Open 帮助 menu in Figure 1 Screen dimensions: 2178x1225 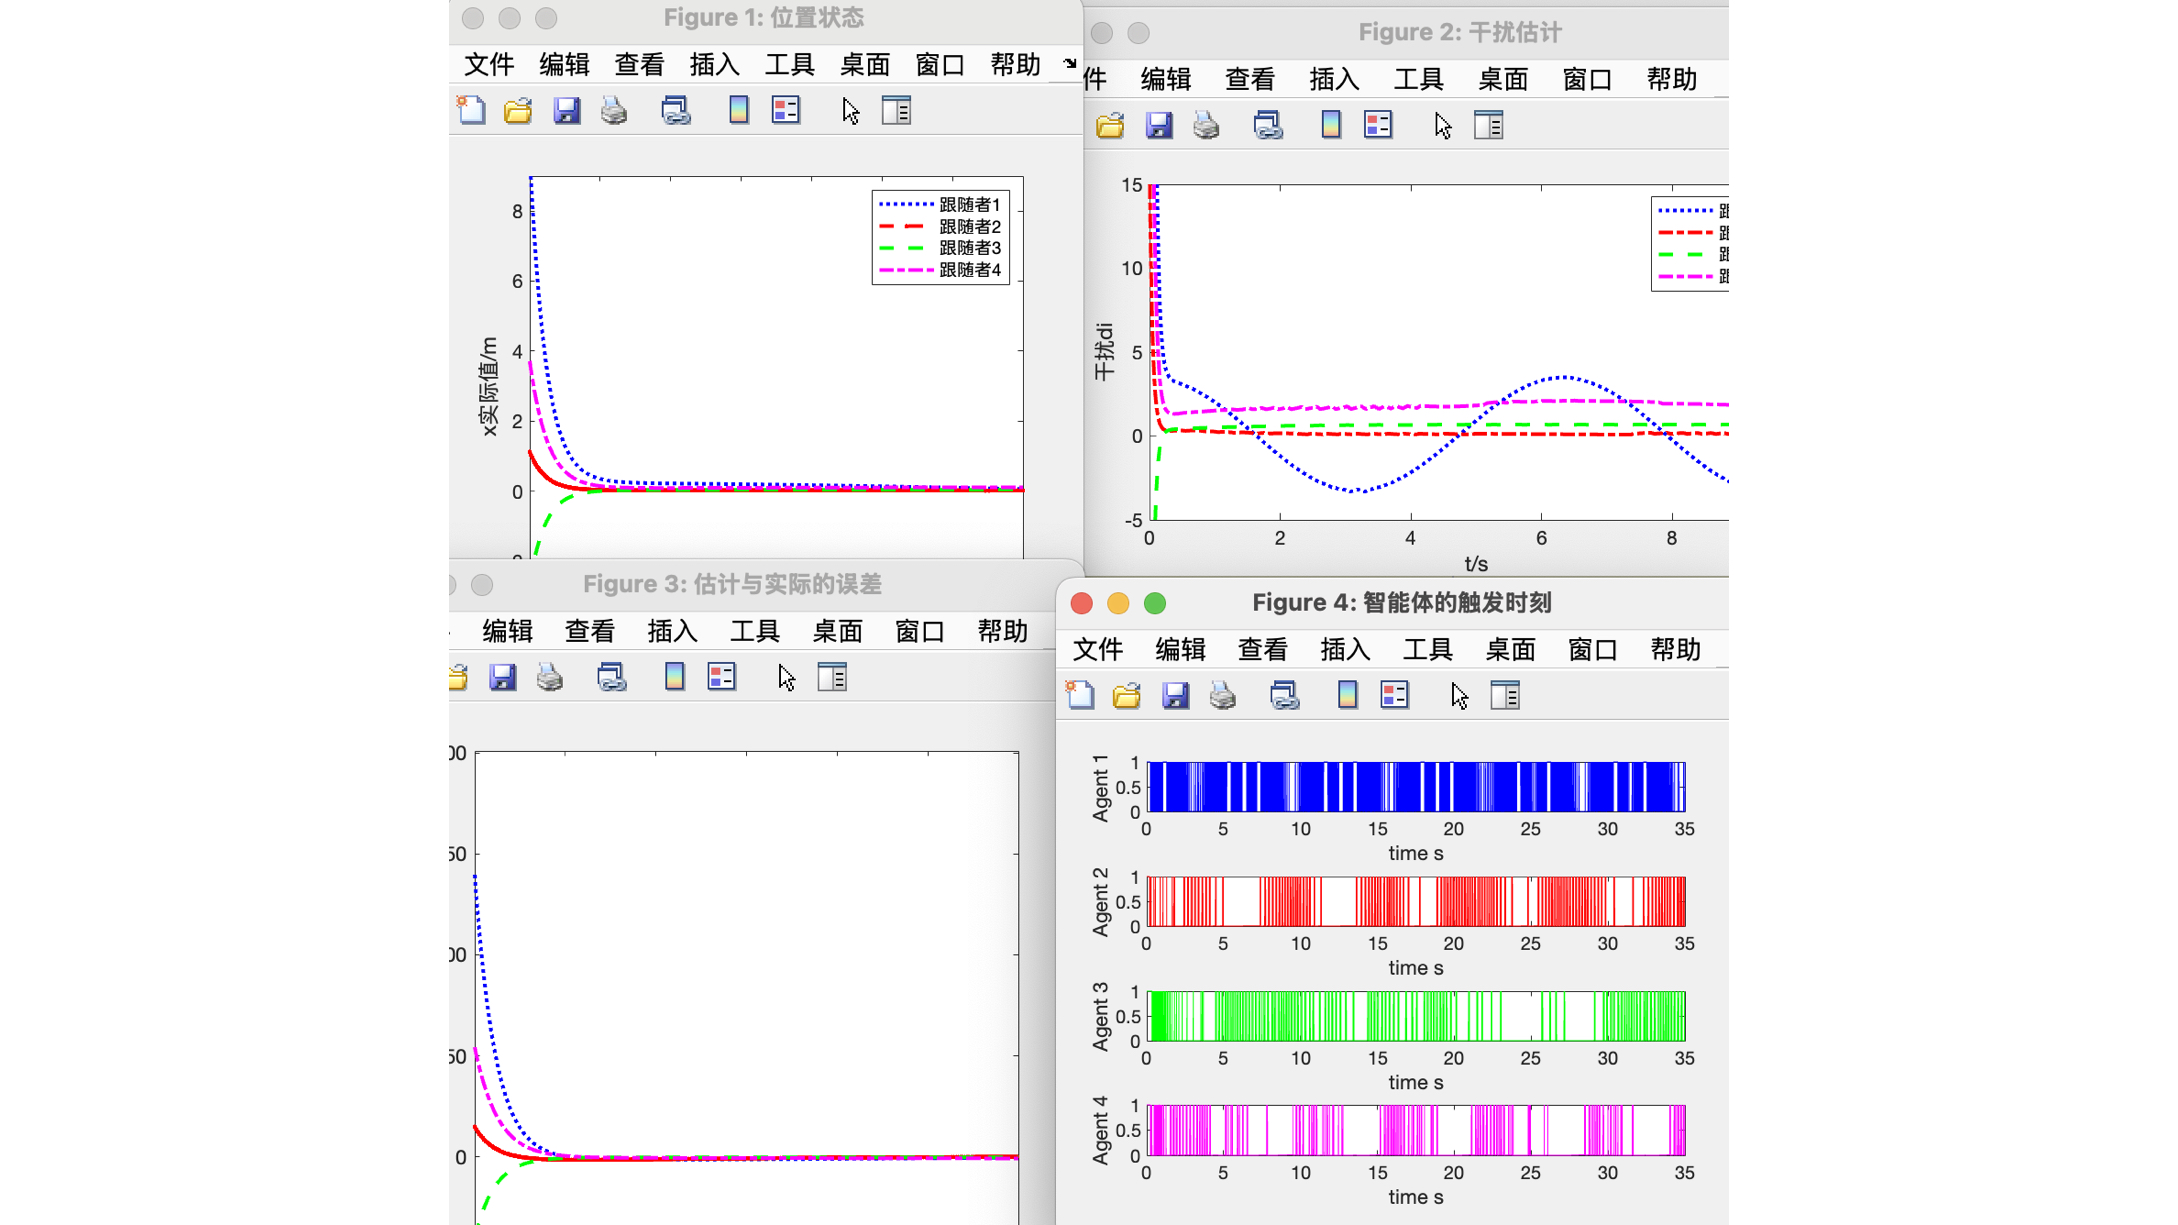[1015, 65]
